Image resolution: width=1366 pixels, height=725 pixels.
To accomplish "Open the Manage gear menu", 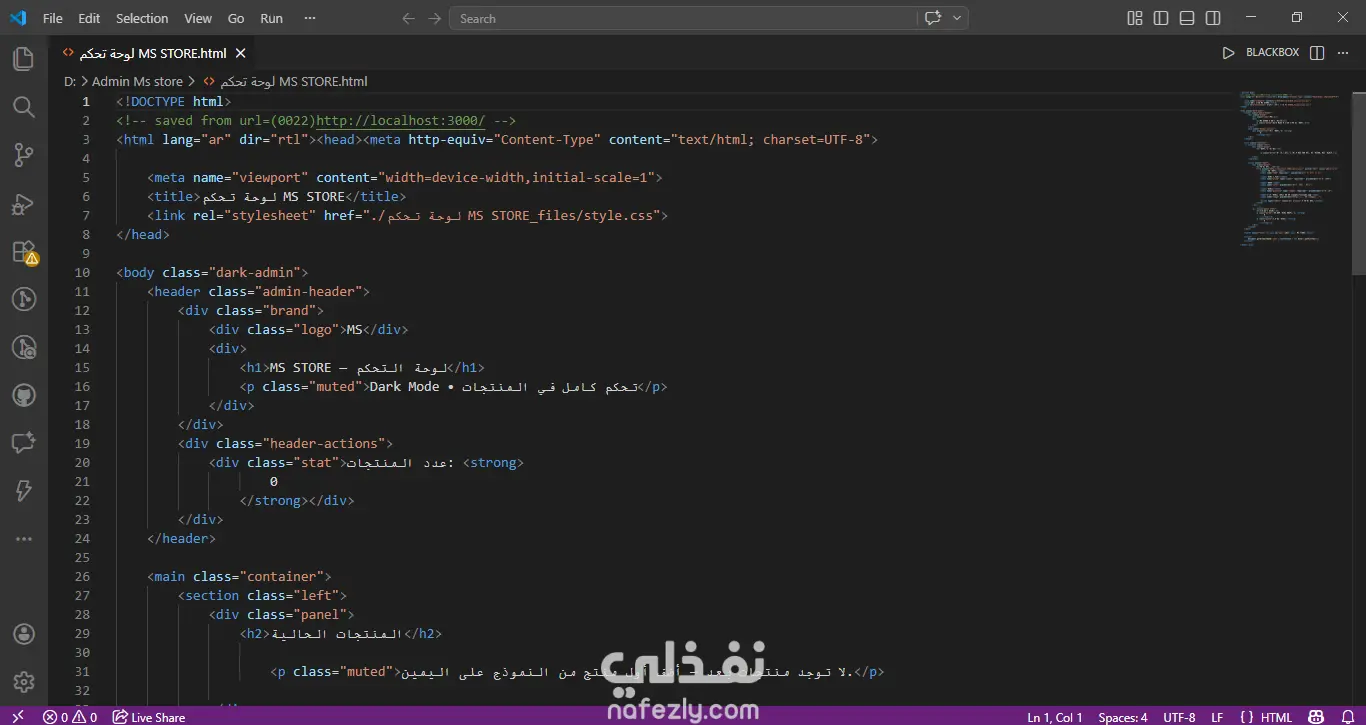I will pos(24,682).
